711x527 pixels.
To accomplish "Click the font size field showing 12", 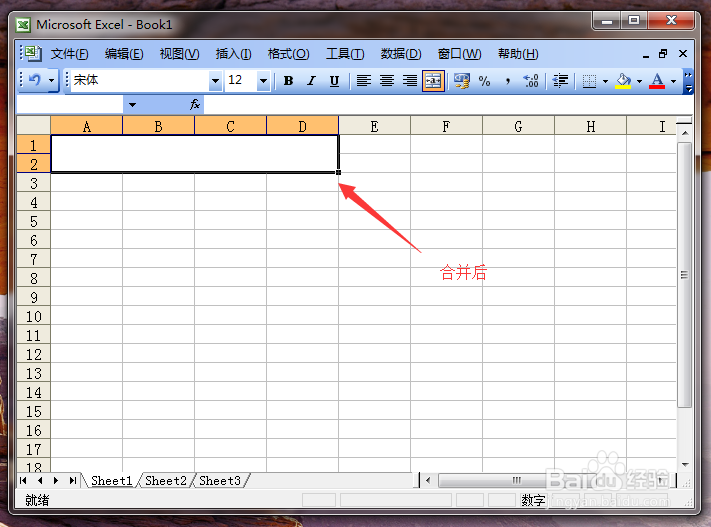I will pos(241,81).
